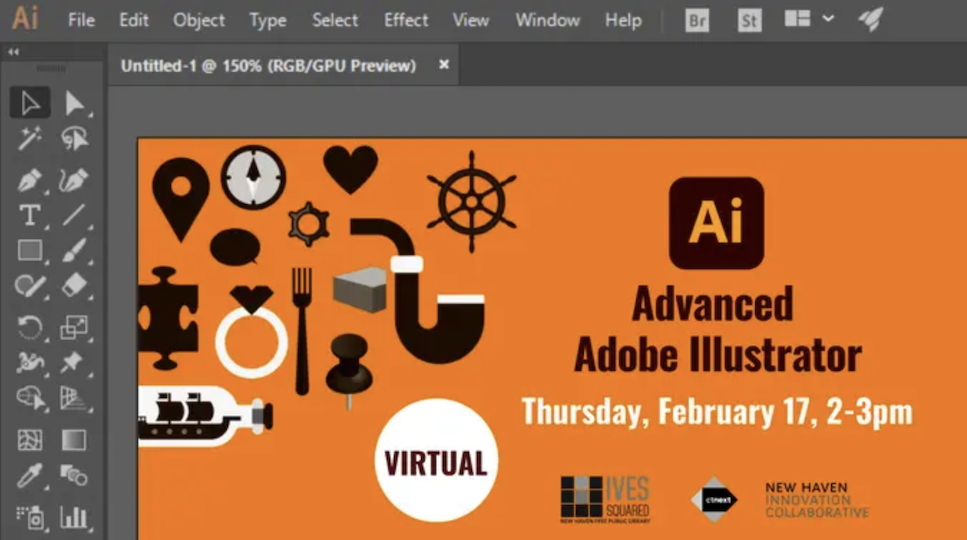Image resolution: width=967 pixels, height=540 pixels.
Task: Select the ctnext diamond logo
Action: 714,499
